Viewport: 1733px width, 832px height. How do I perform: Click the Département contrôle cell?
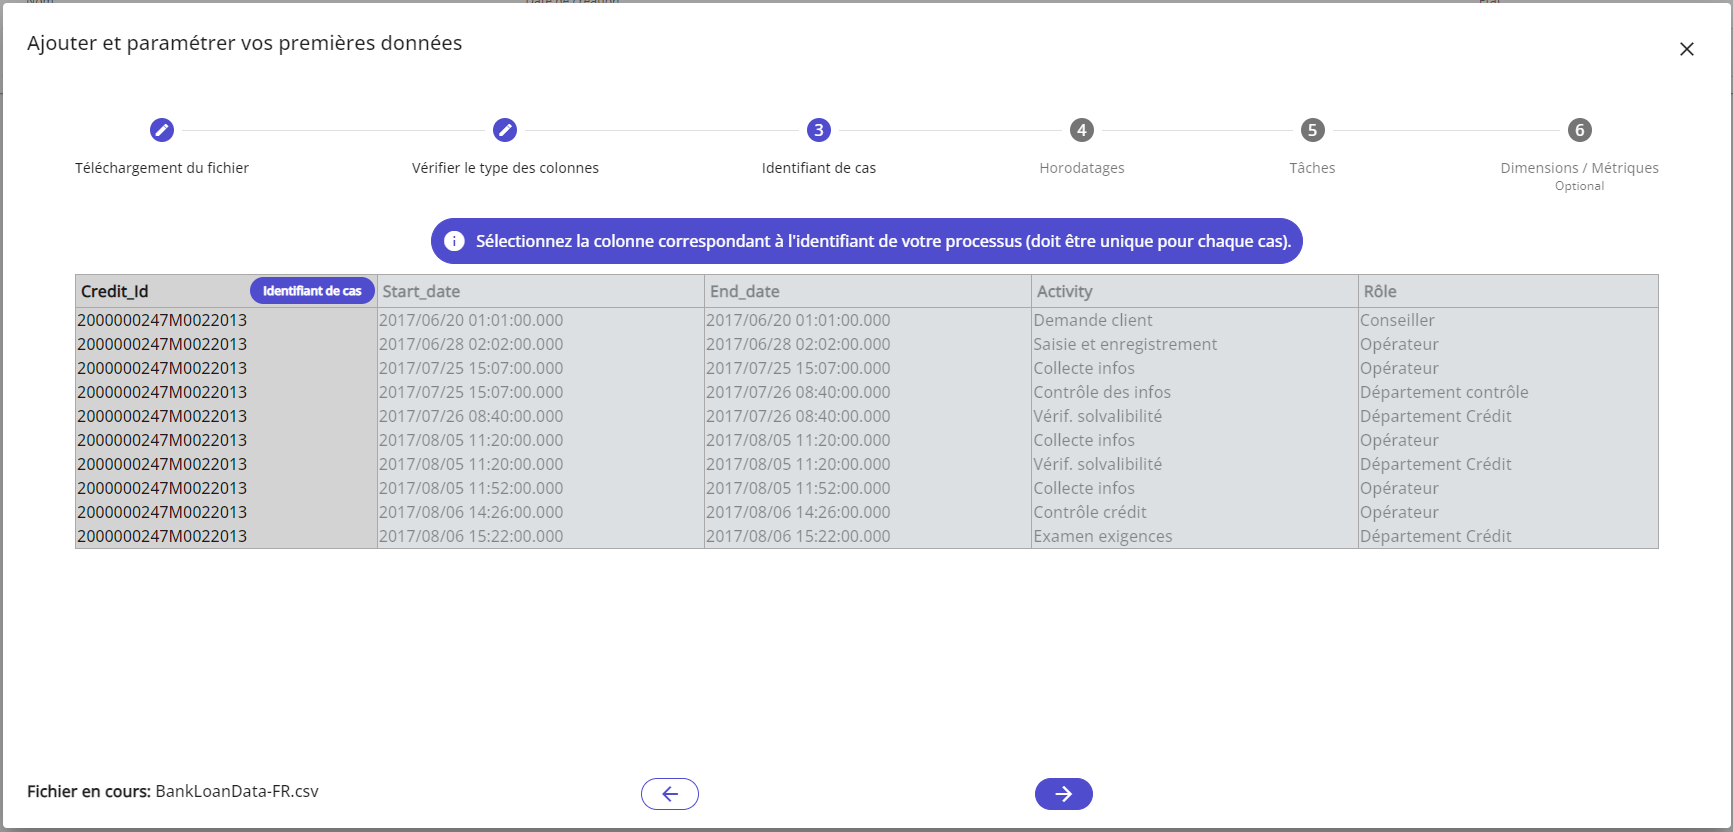pos(1444,392)
